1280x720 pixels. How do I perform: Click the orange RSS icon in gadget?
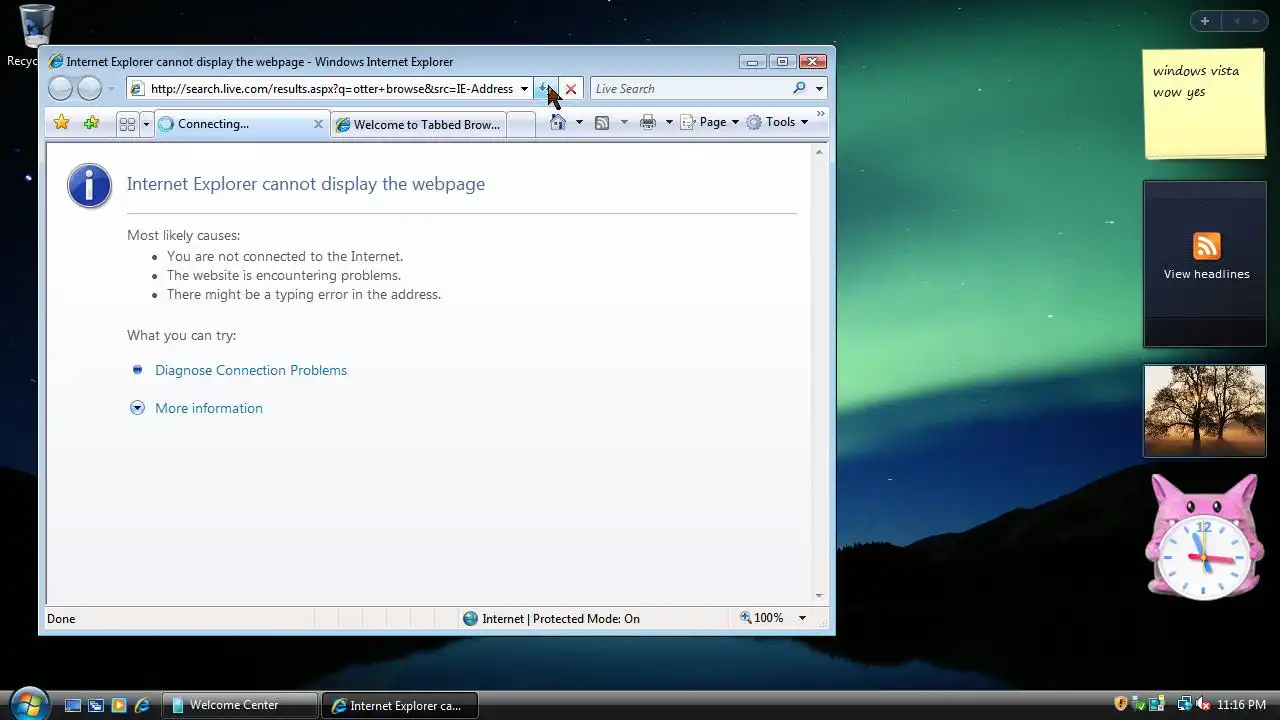click(1207, 246)
